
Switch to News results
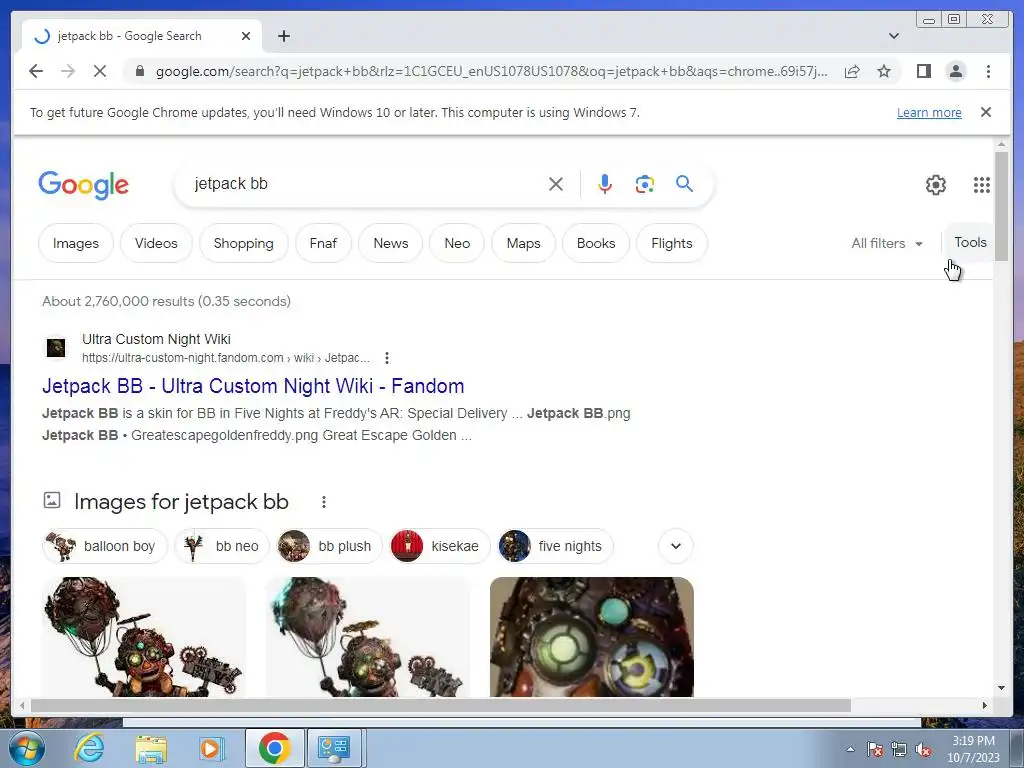point(391,243)
